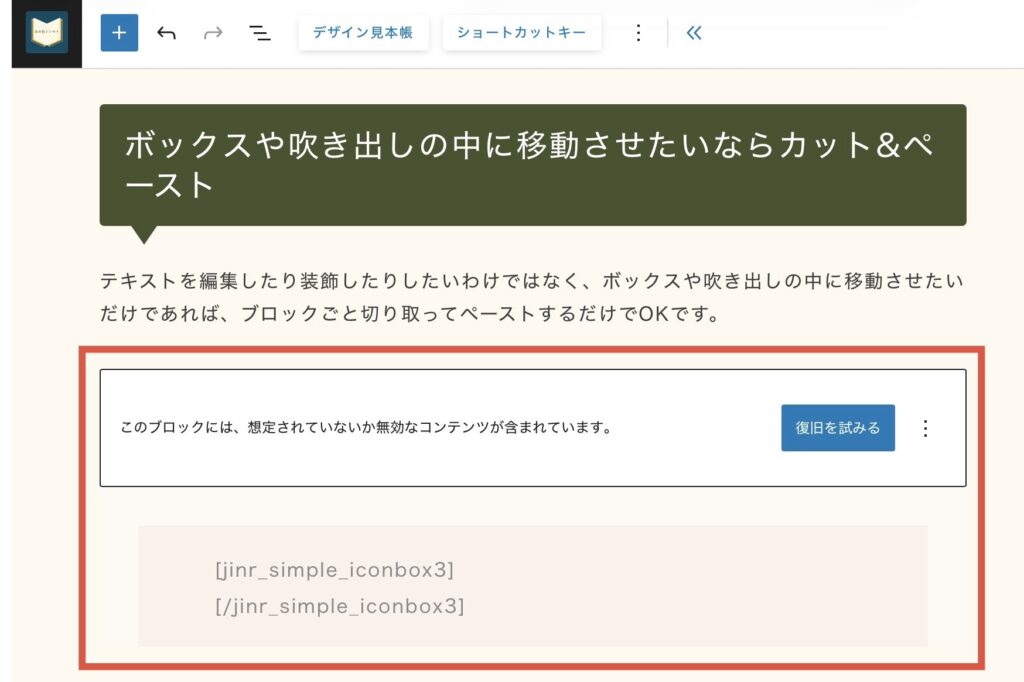Open the デザイン見本帳 panel
This screenshot has height=682, width=1024.
click(363, 33)
